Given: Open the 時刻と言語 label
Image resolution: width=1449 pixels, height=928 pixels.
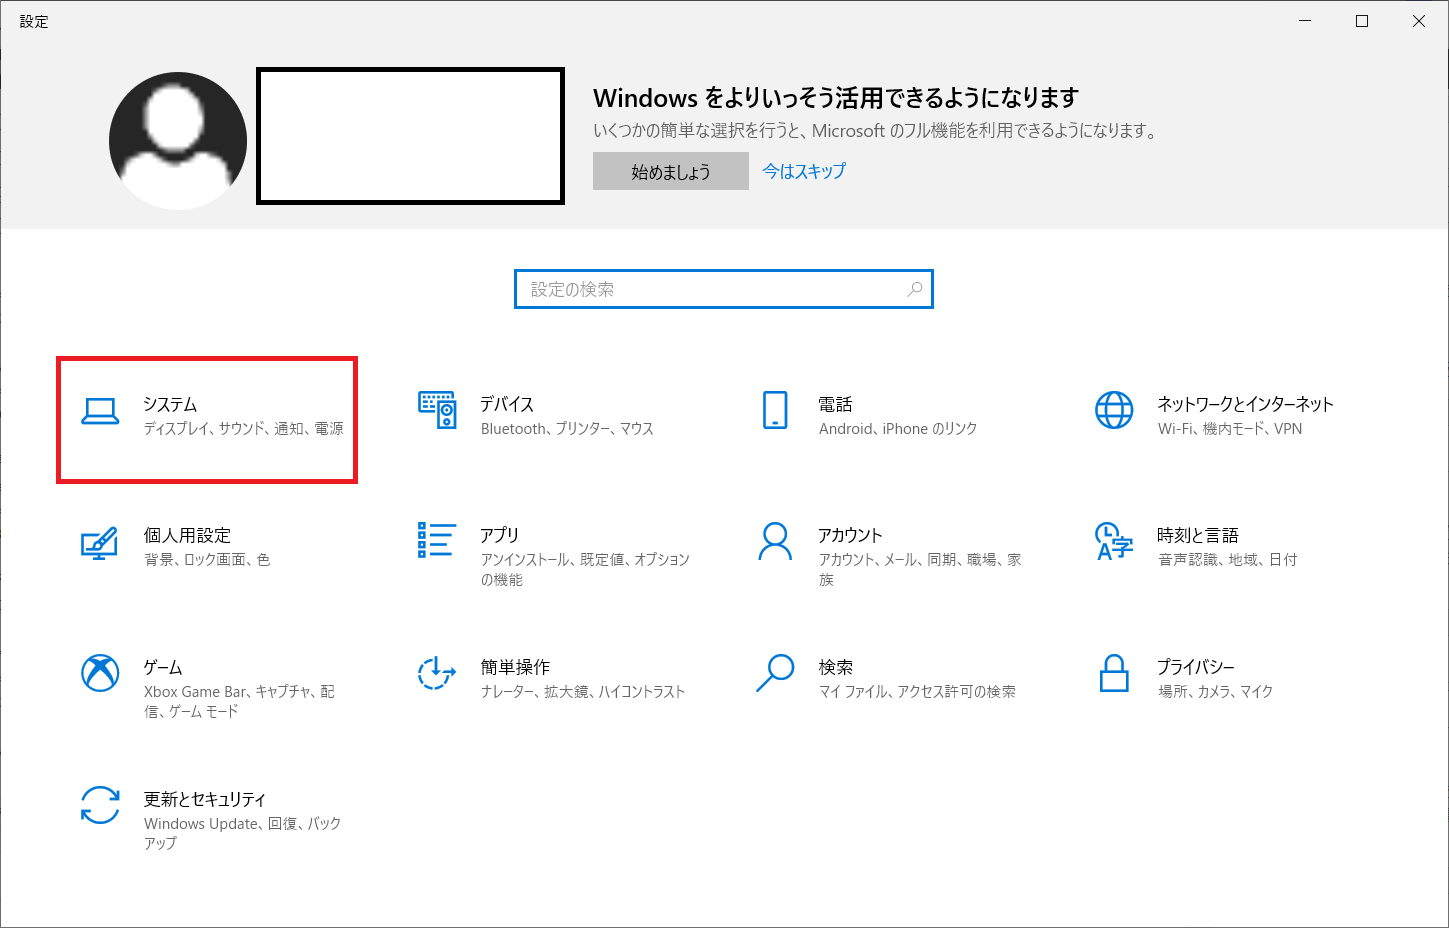Looking at the screenshot, I should (x=1198, y=535).
